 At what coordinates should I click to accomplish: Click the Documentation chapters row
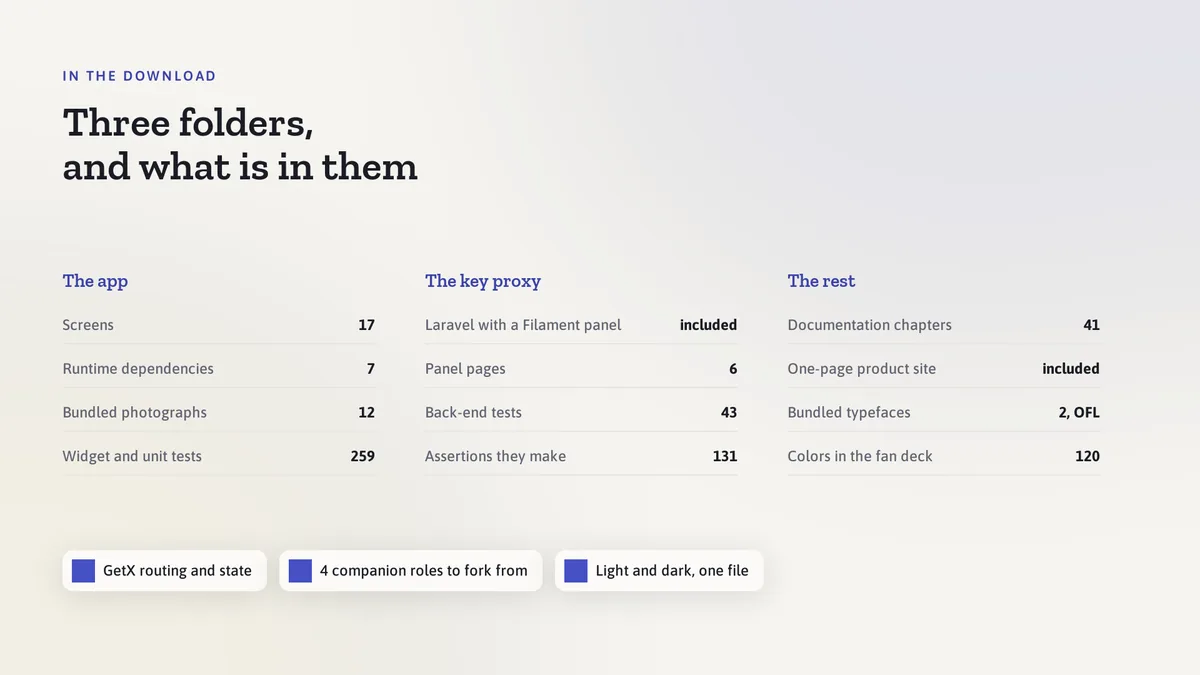(944, 325)
